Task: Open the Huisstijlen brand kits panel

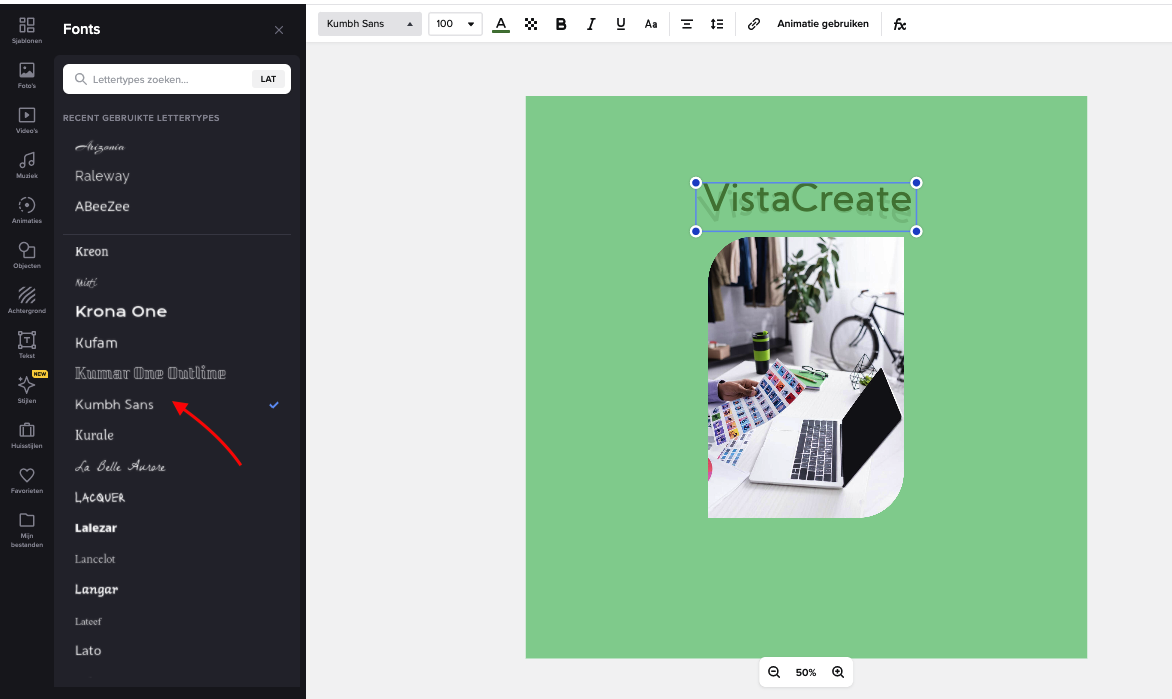Action: (x=27, y=434)
